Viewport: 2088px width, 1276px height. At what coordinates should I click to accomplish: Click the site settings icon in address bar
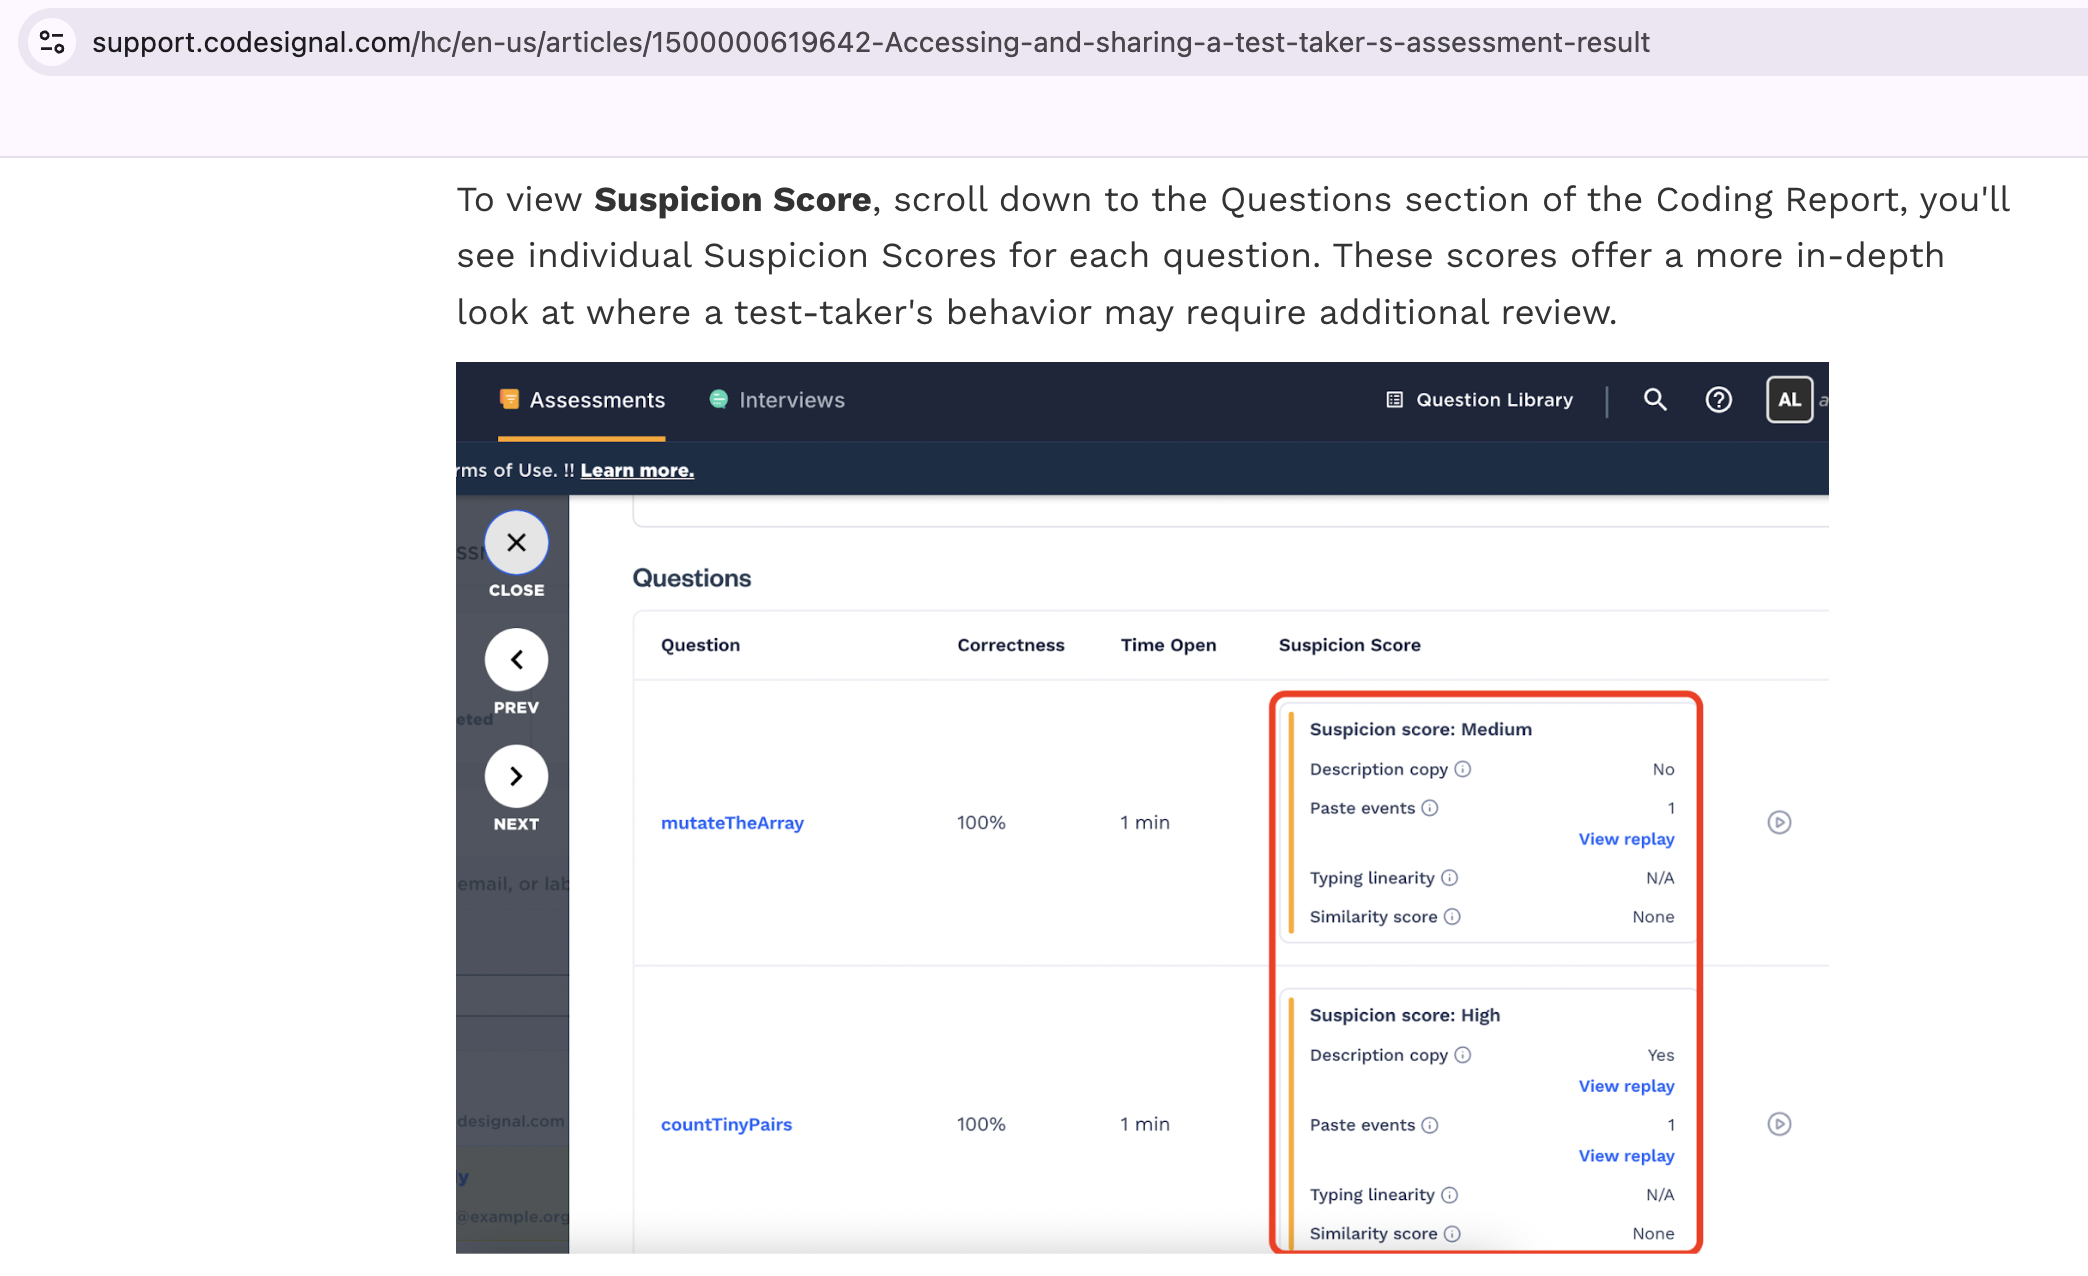52,42
